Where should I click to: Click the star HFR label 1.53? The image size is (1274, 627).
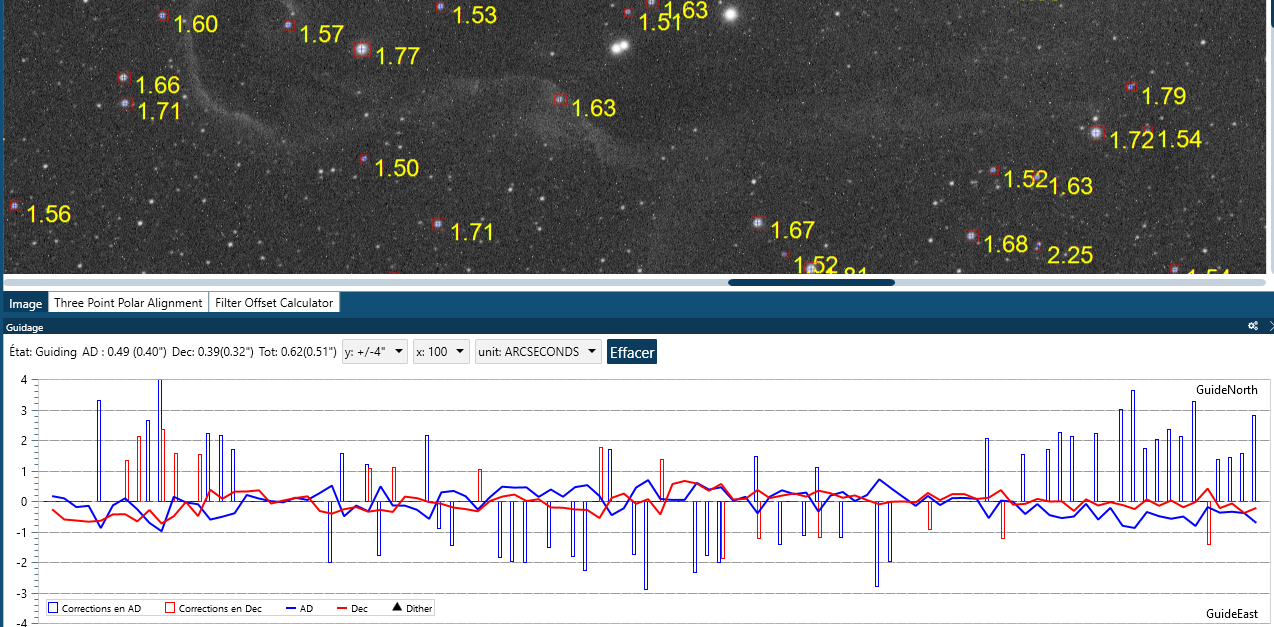tap(475, 15)
